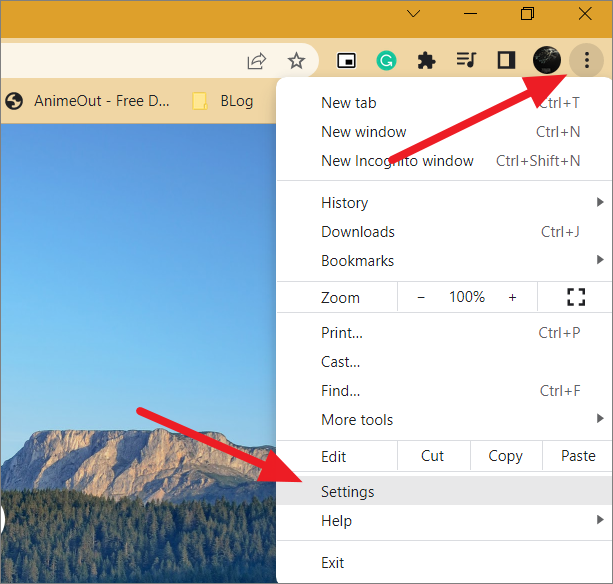Expand the Help submenu
The height and width of the screenshot is (584, 613).
click(x=444, y=520)
